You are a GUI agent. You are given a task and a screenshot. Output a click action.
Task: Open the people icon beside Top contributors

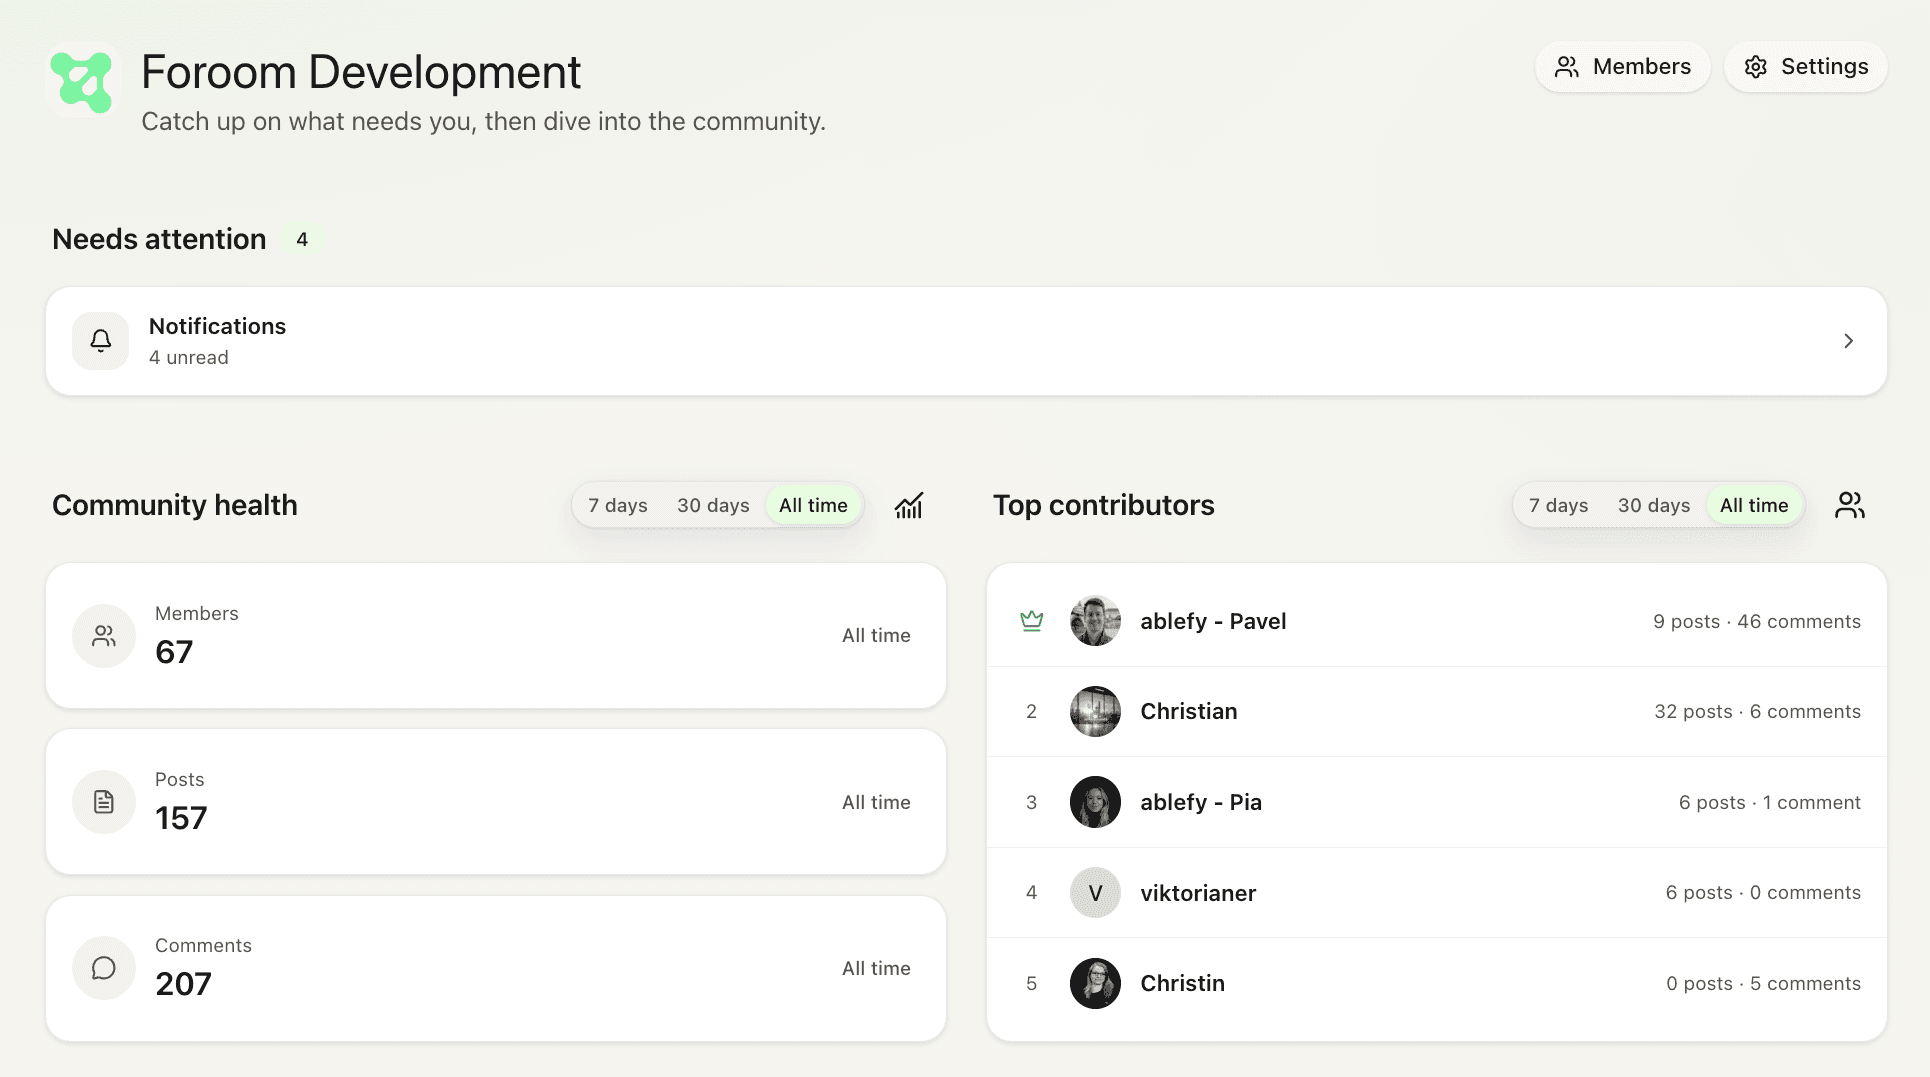pyautogui.click(x=1849, y=506)
